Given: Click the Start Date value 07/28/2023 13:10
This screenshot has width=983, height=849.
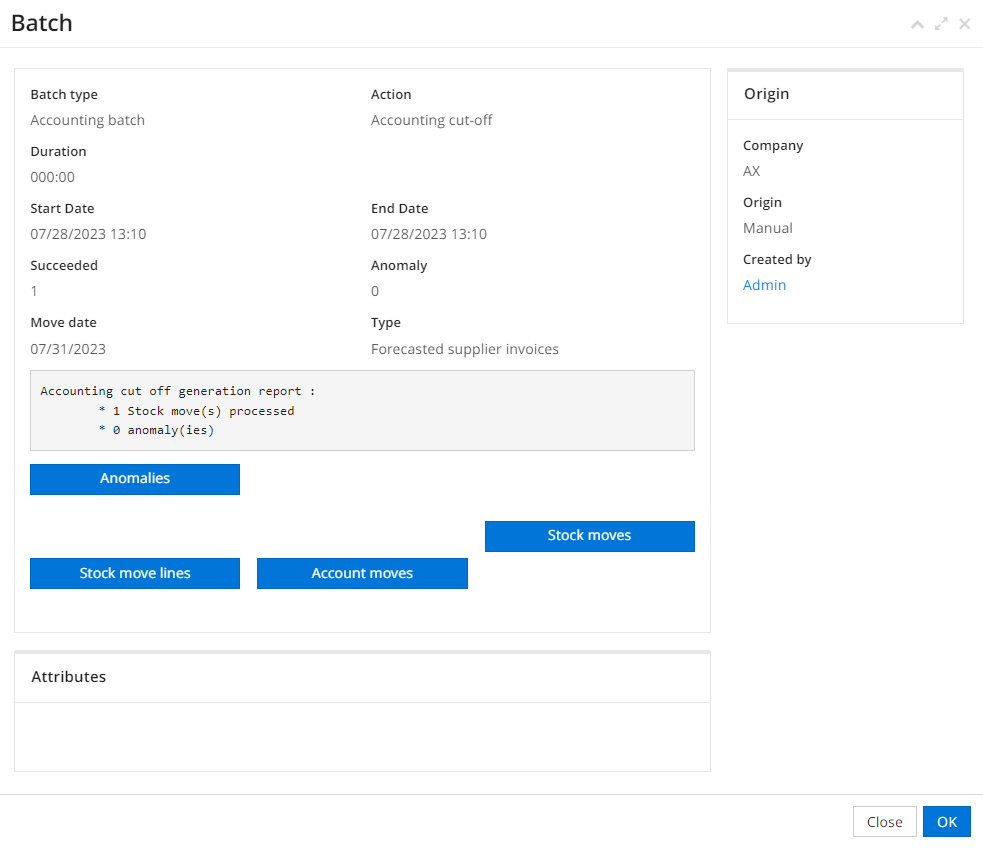Looking at the screenshot, I should 88,234.
